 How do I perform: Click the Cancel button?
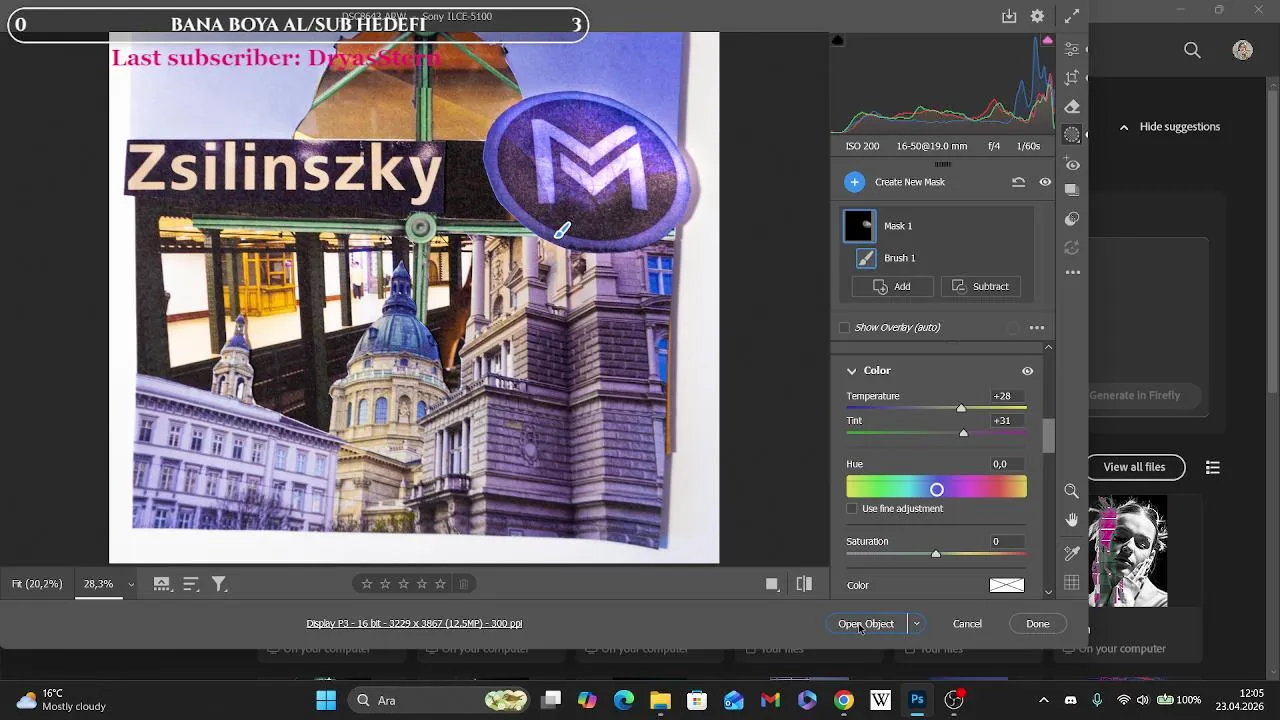[967, 624]
